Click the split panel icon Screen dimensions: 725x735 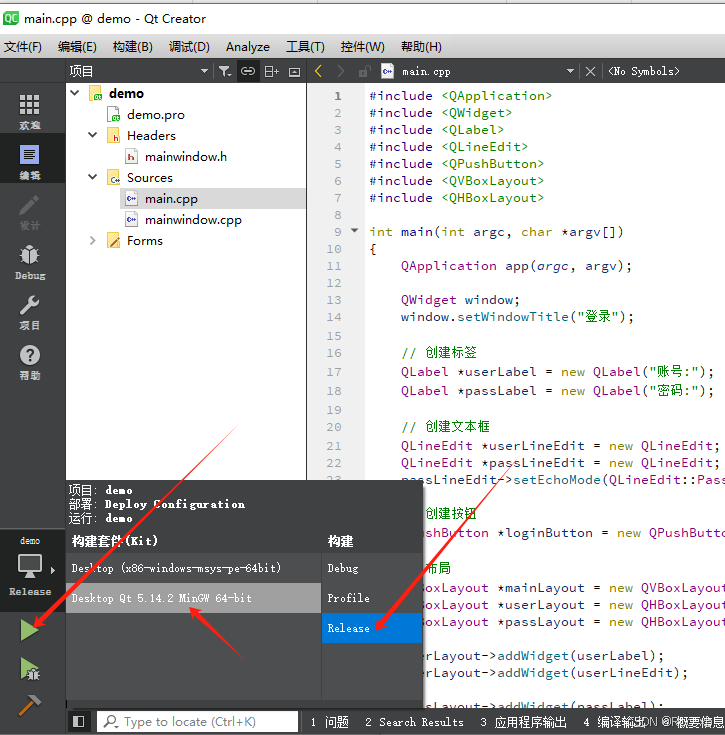[x=271, y=71]
